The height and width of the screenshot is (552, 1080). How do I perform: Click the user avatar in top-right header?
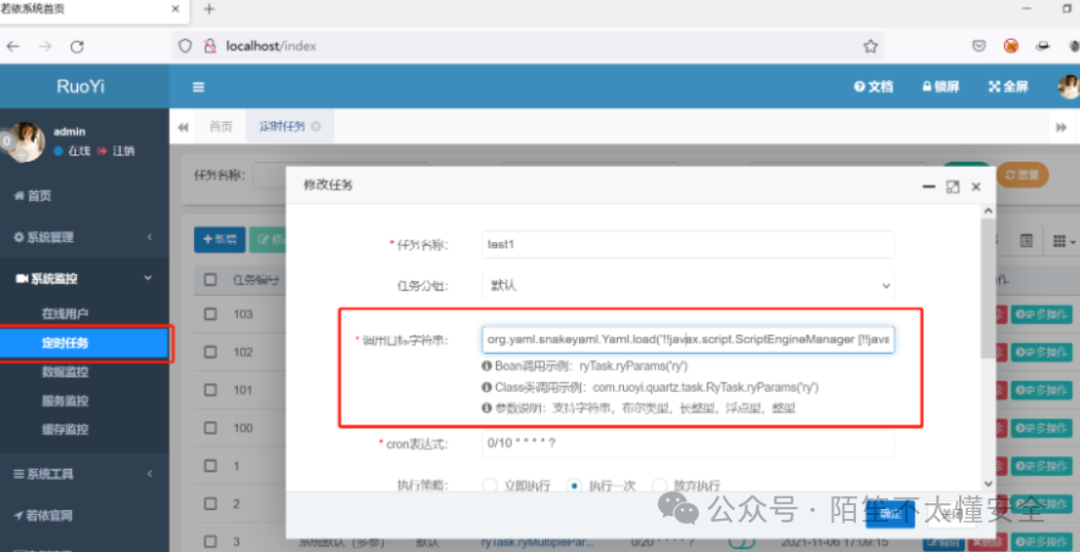coord(1069,87)
